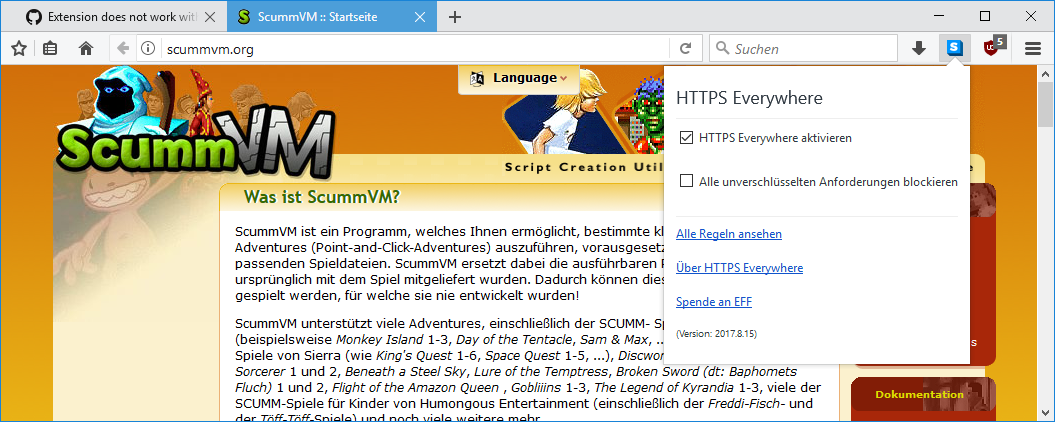1055x422 pixels.
Task: Open the downloads arrow icon
Action: (x=918, y=48)
